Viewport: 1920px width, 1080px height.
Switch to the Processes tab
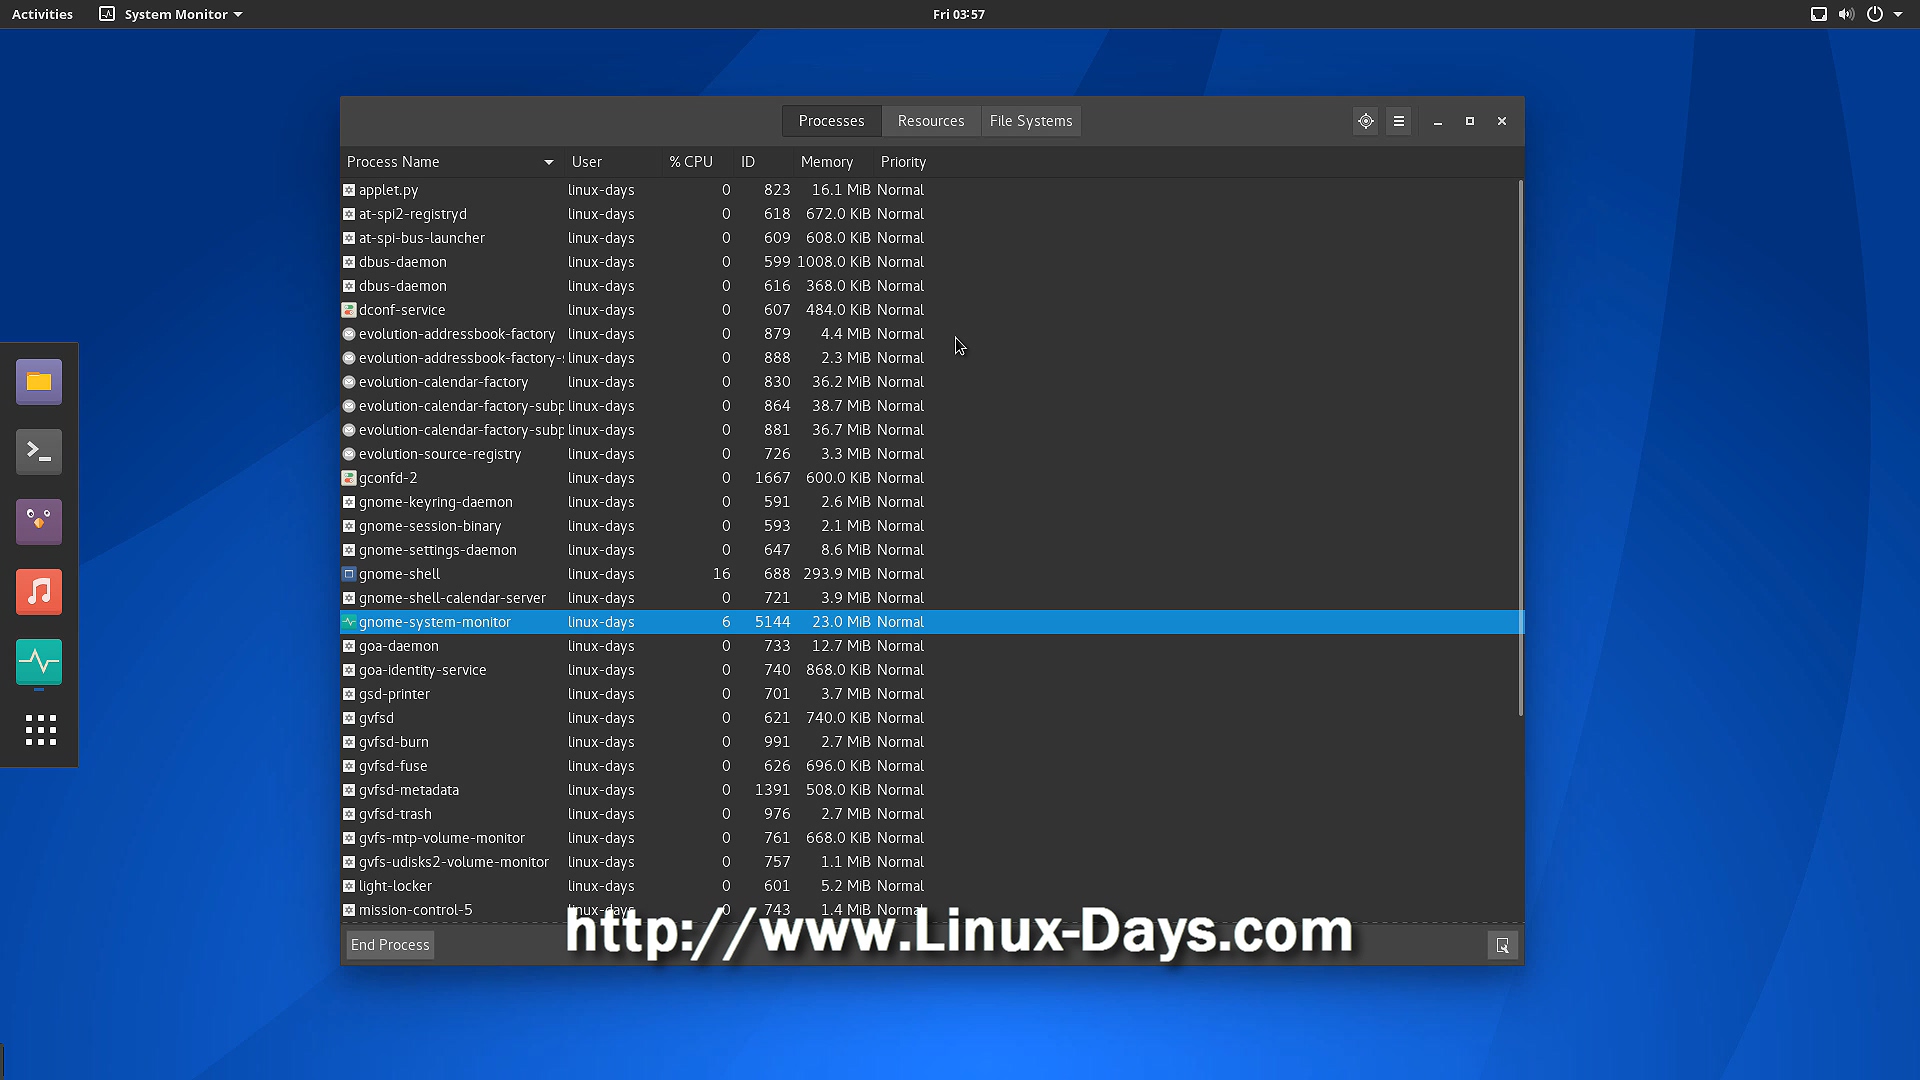(x=831, y=121)
